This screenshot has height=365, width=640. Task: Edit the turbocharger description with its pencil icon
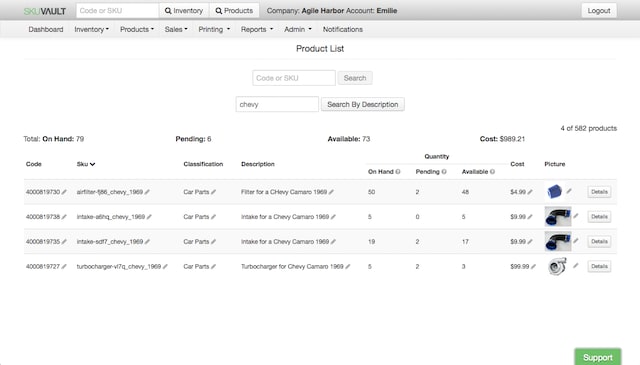point(348,267)
